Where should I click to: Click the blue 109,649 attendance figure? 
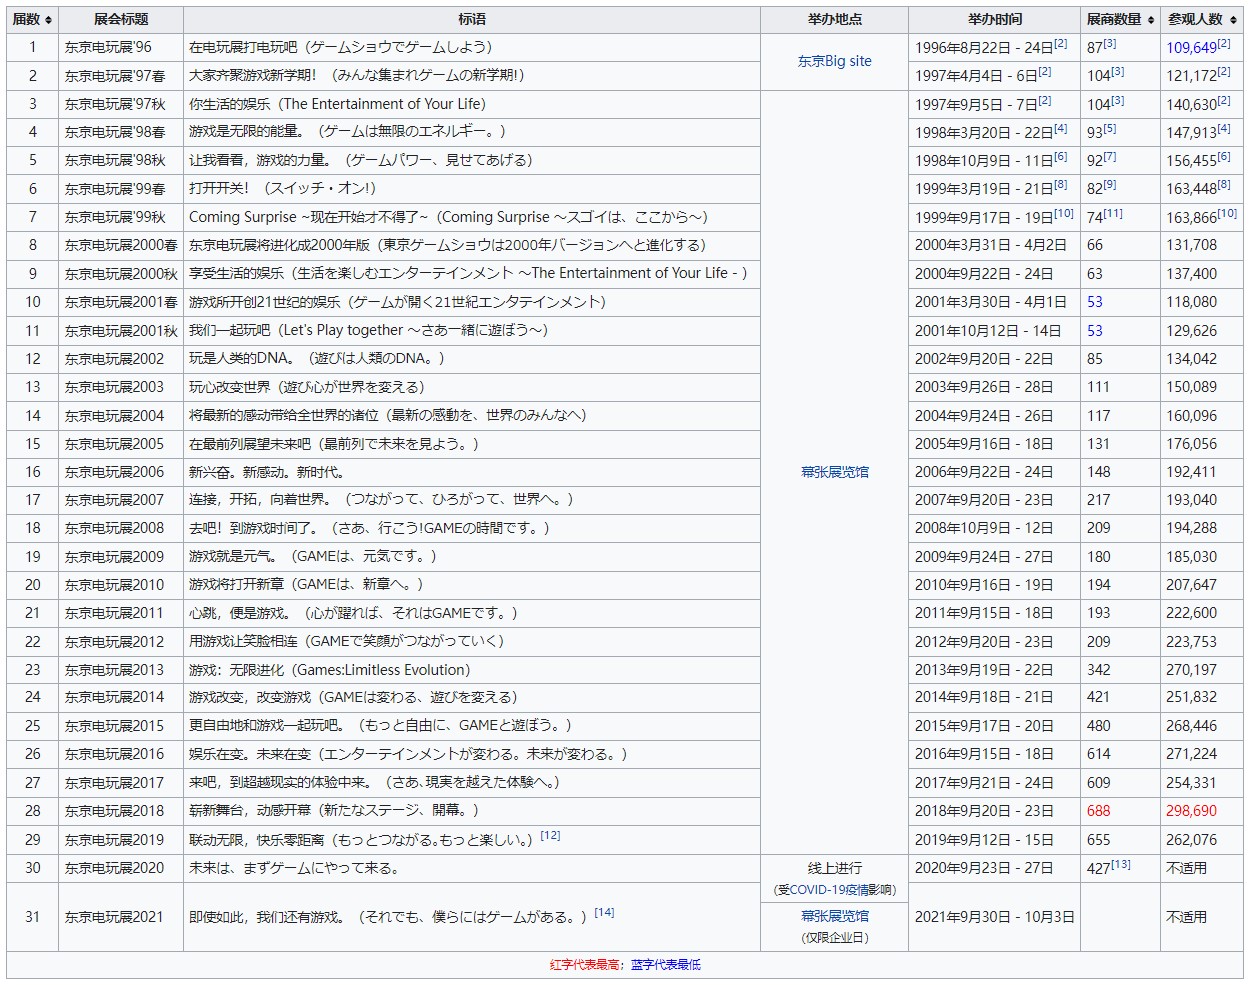1190,48
